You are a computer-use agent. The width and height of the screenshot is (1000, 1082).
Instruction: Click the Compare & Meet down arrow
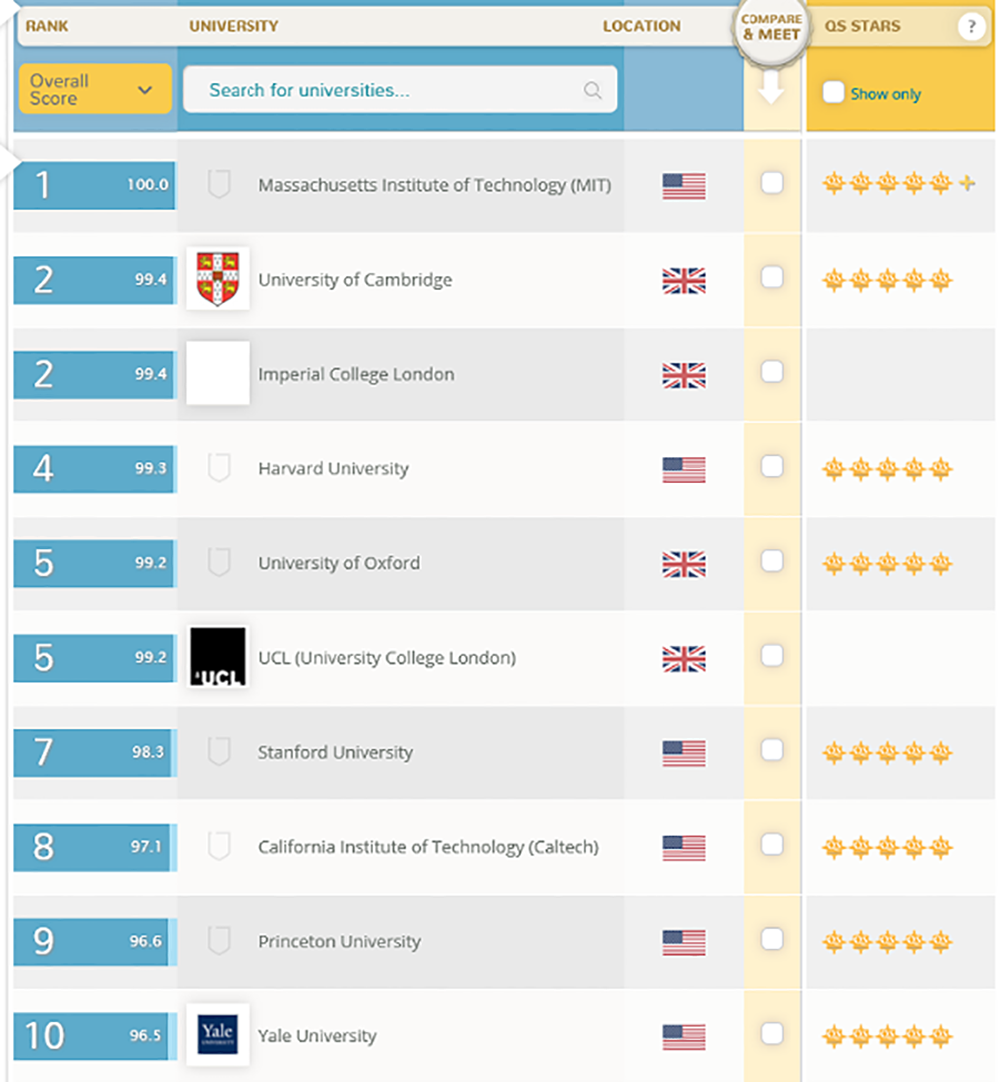(x=772, y=87)
